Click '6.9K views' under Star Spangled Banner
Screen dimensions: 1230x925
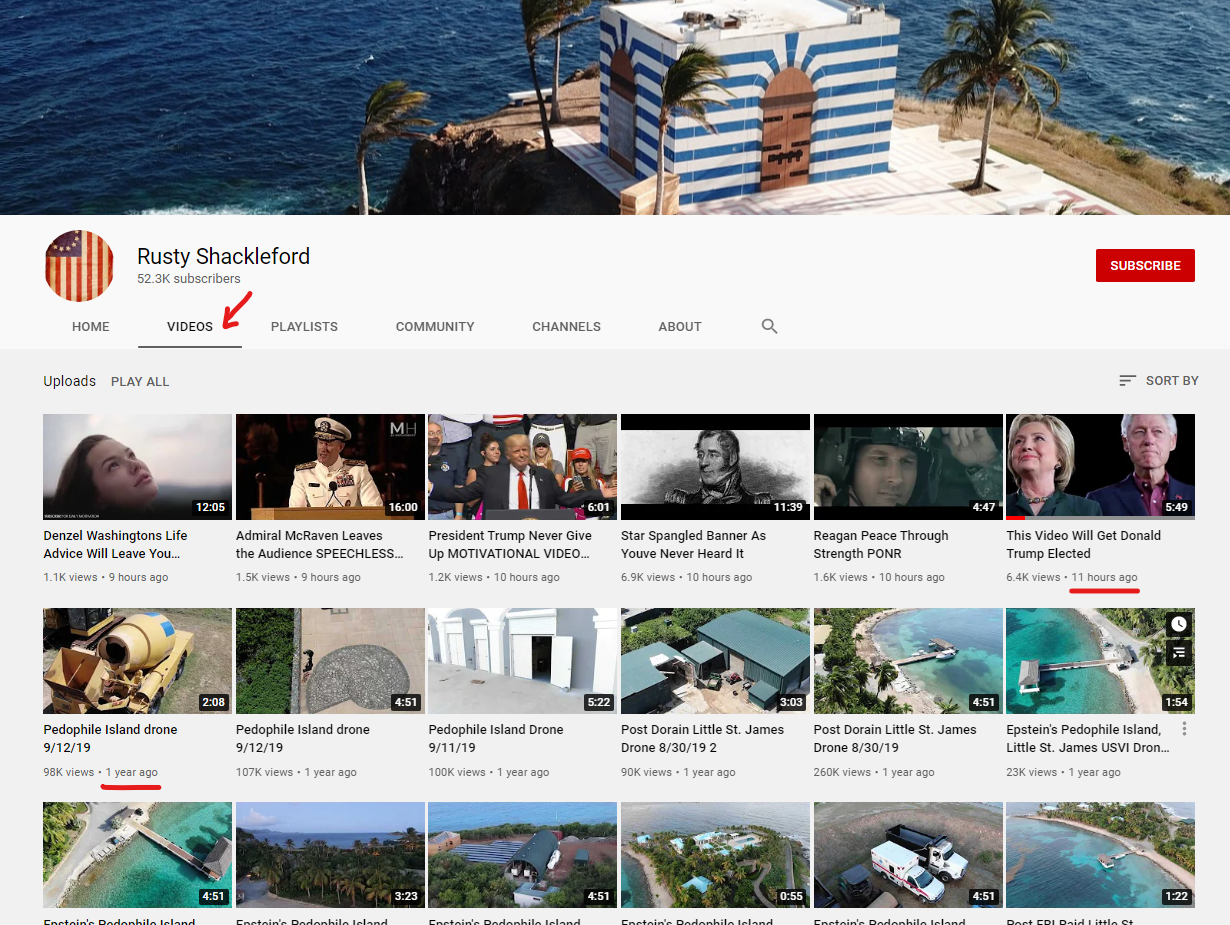point(648,578)
